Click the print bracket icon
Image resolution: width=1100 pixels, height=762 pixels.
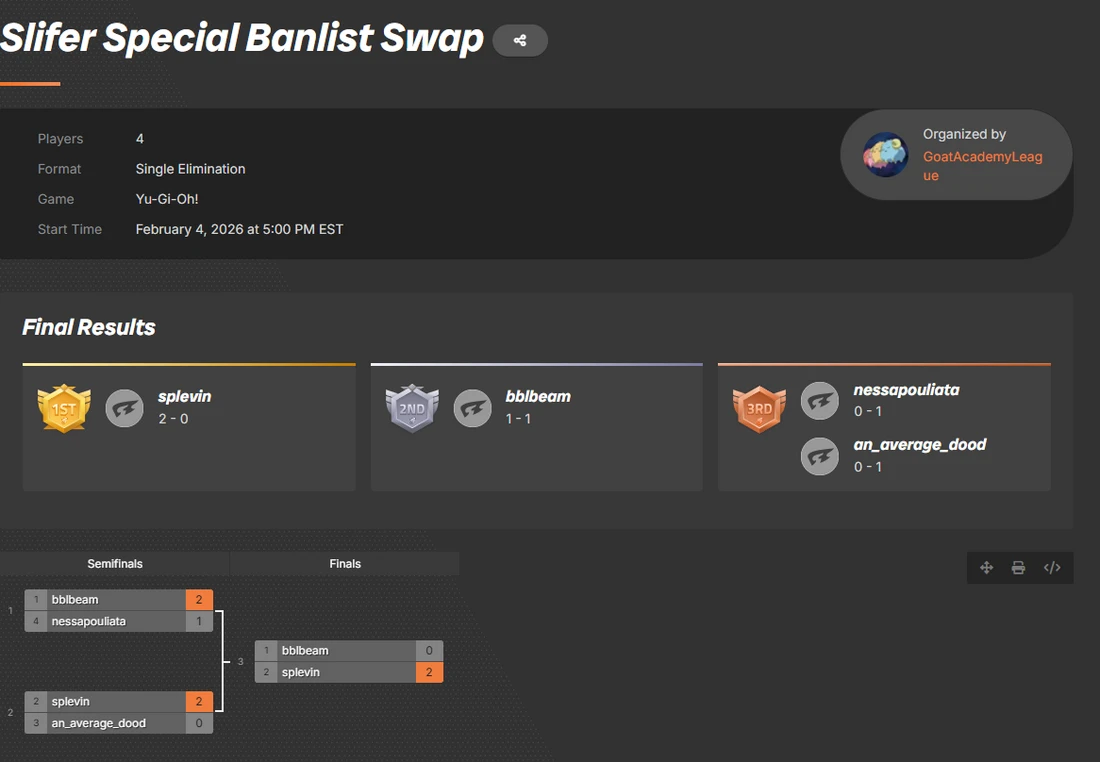pos(1019,568)
